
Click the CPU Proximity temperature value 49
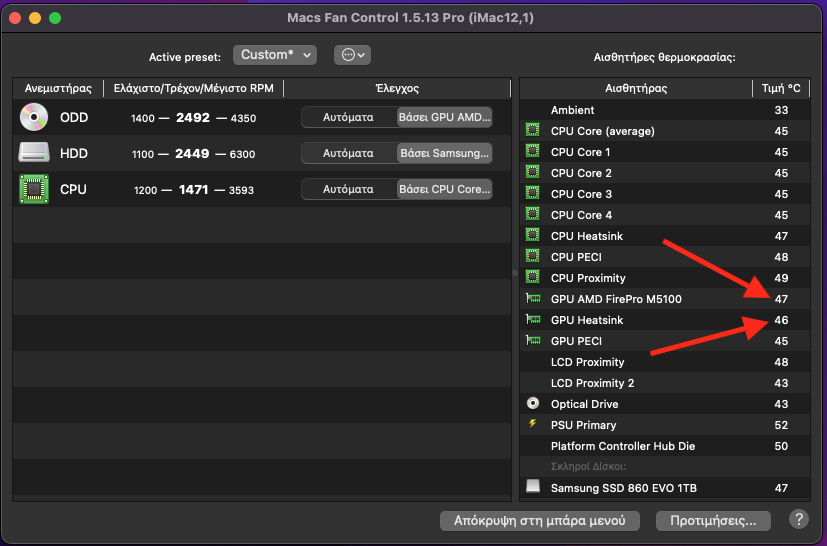click(x=781, y=277)
